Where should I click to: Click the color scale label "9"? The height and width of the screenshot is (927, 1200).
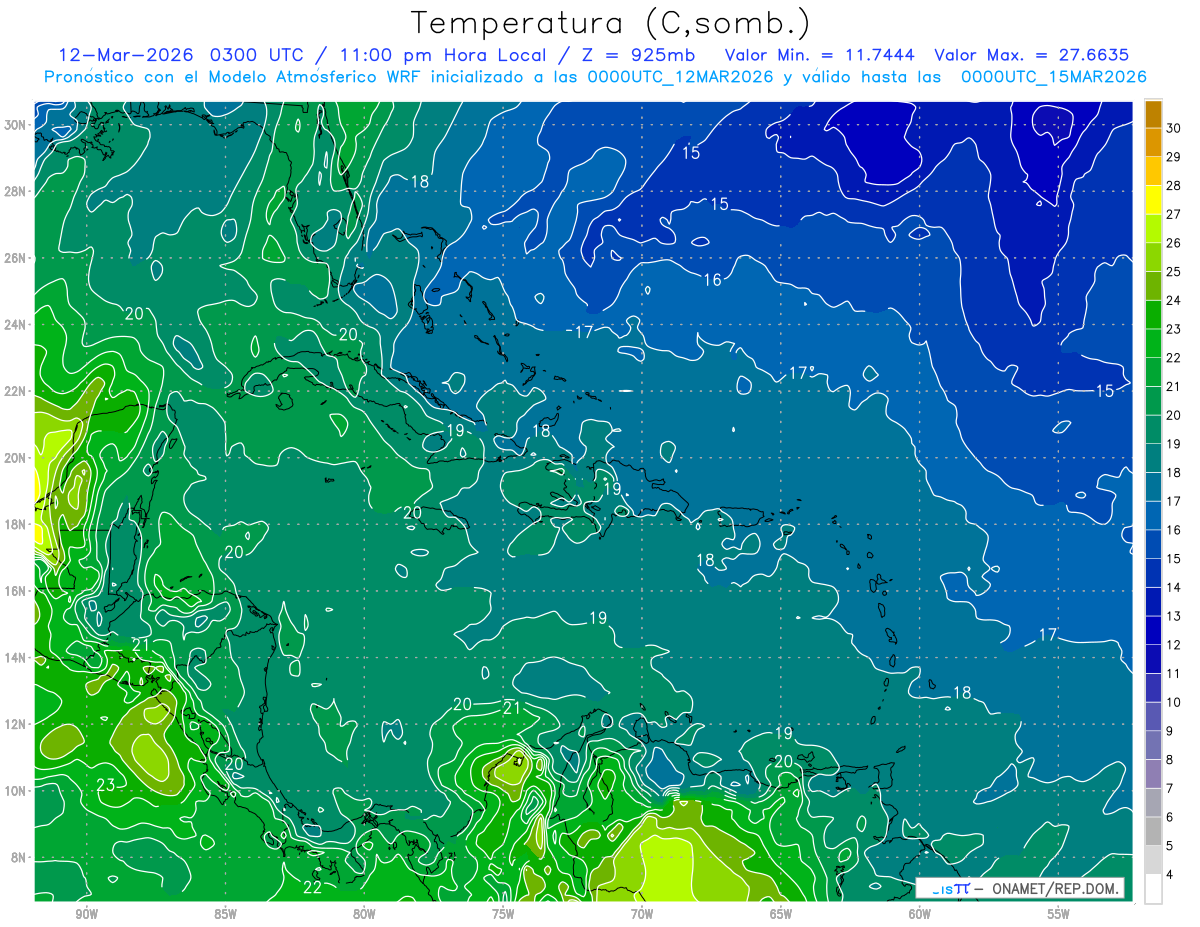[1170, 731]
